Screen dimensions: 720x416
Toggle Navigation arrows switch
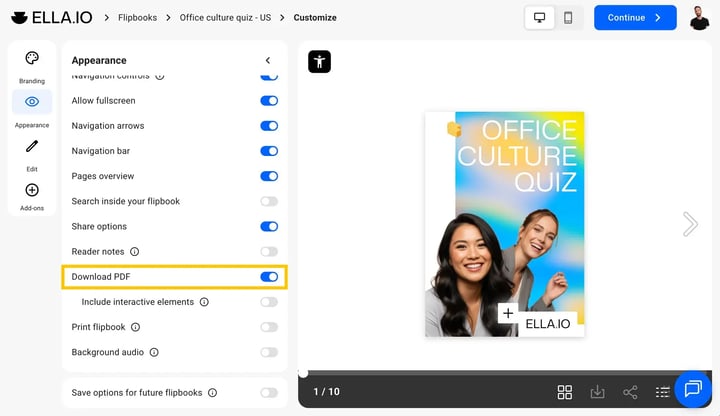[x=269, y=126]
